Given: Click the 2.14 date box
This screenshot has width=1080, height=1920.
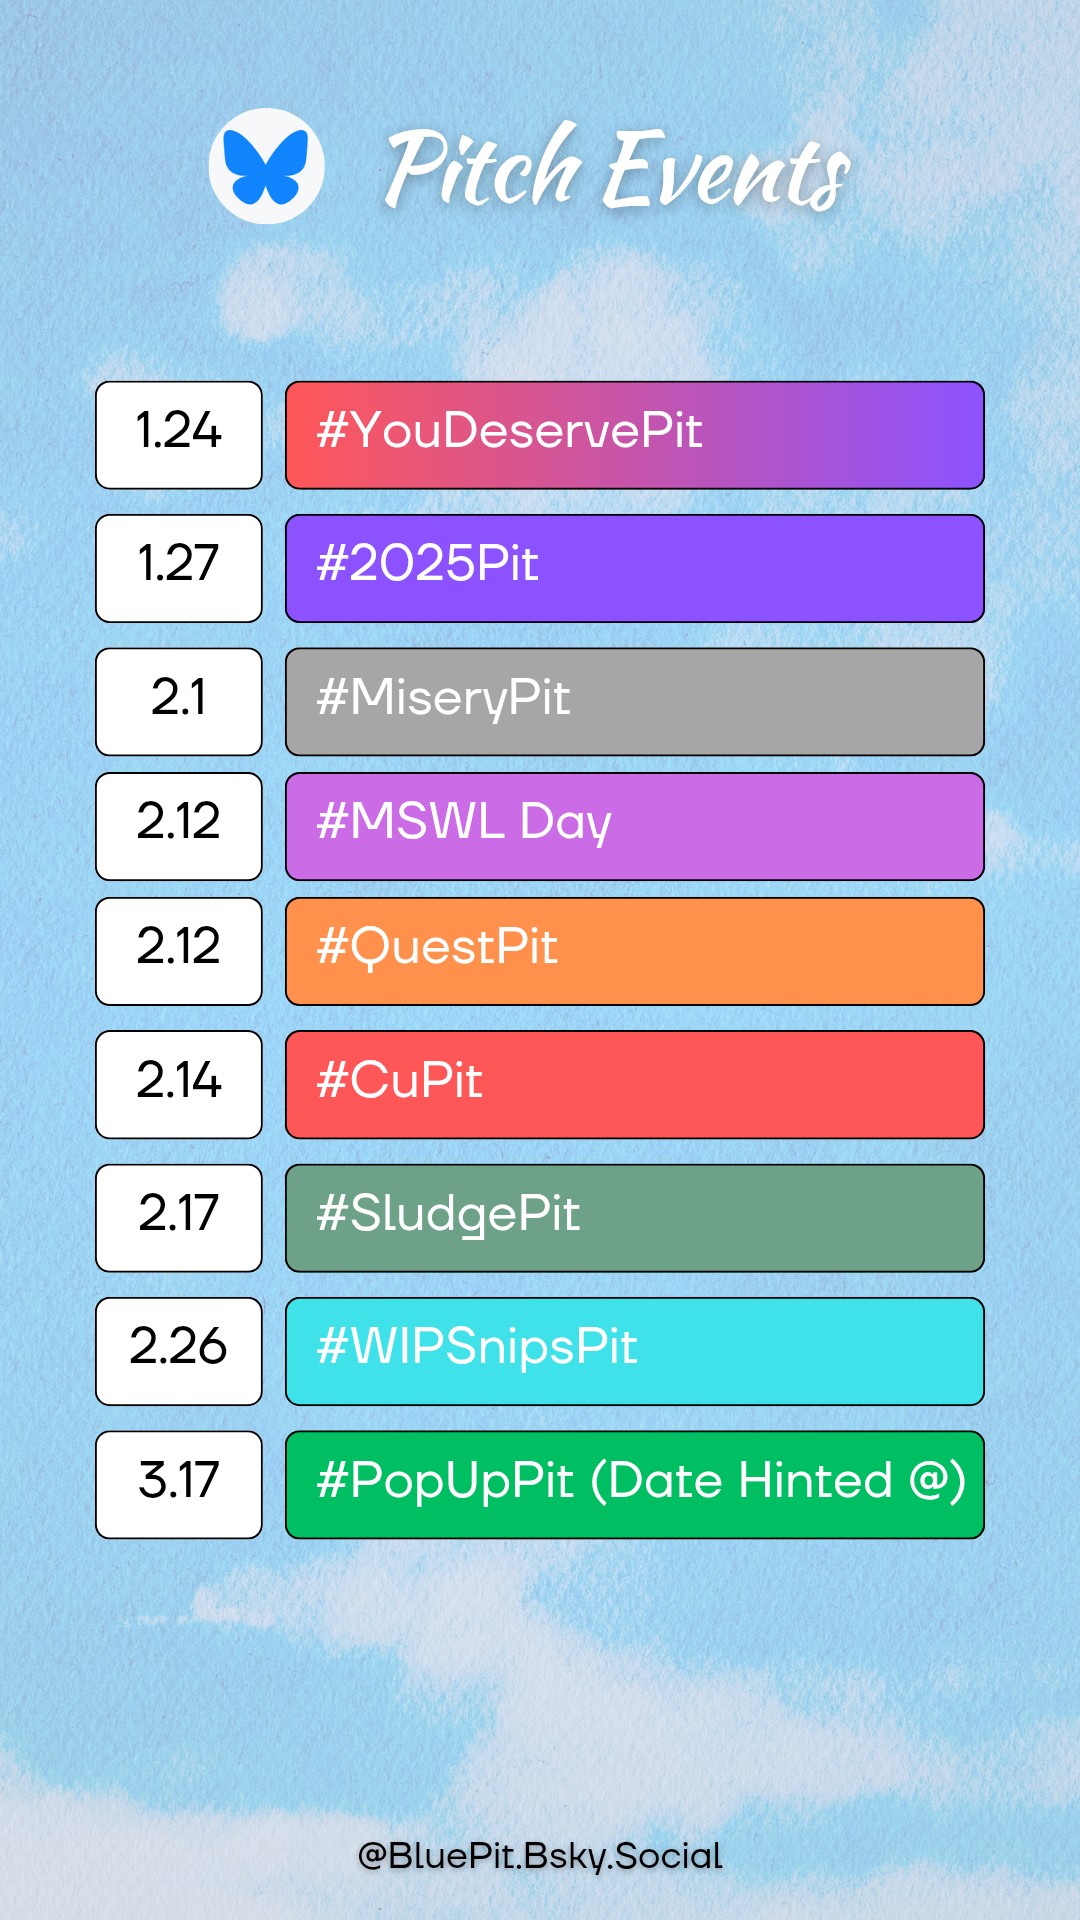Looking at the screenshot, I should click(179, 1084).
